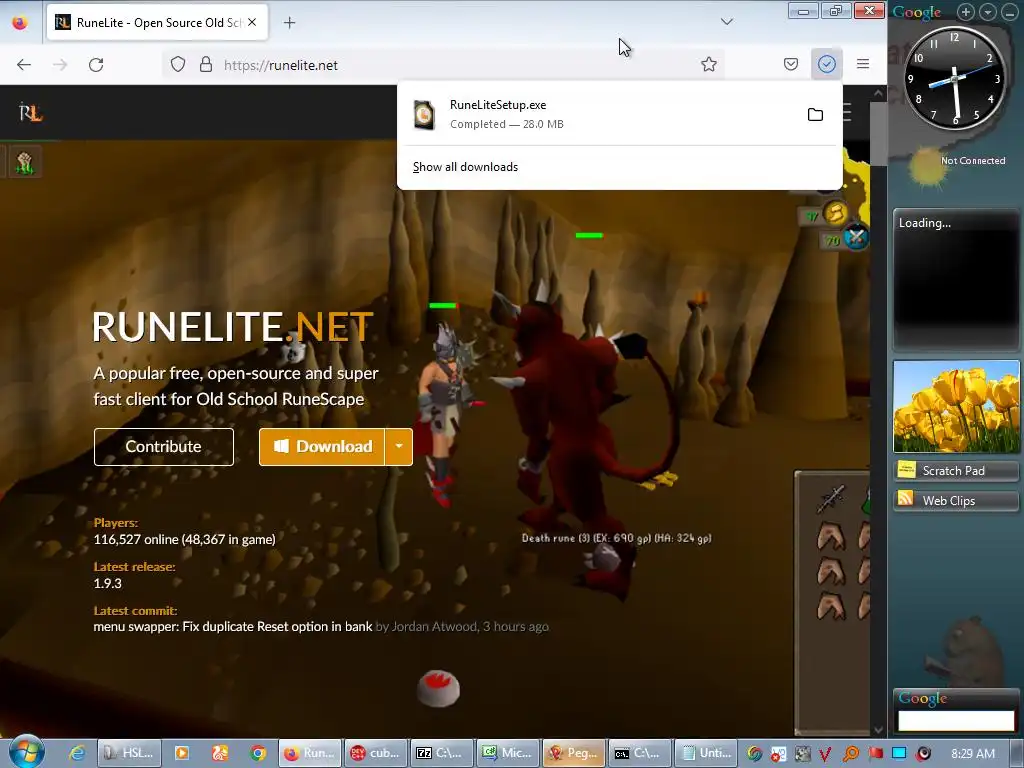Open the UC Browser taskbar icon
Screen dimensions: 1024x768
(x=220, y=753)
